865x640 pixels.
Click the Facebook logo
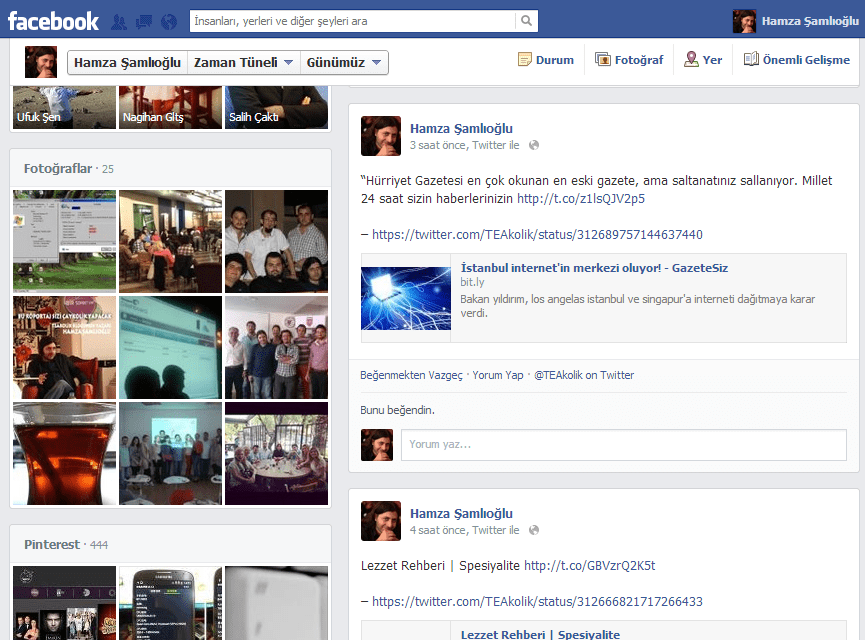pos(53,21)
